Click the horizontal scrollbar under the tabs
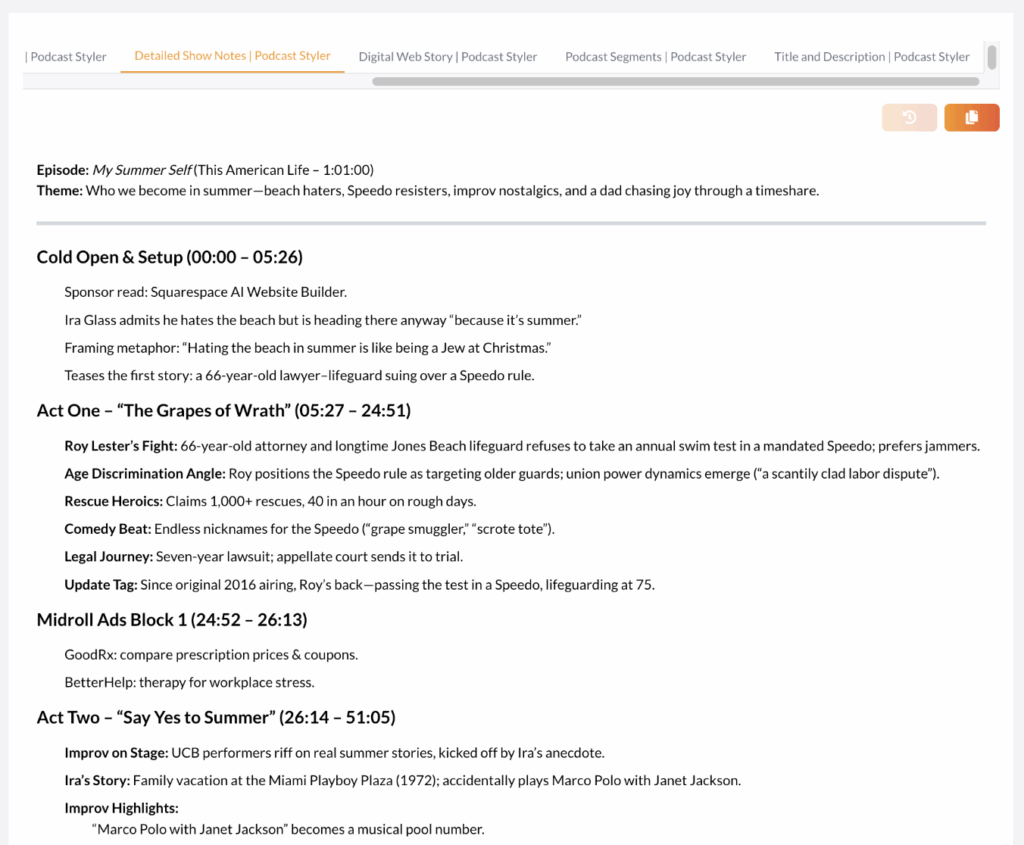Screen dimensions: 1024x845 click(675, 81)
